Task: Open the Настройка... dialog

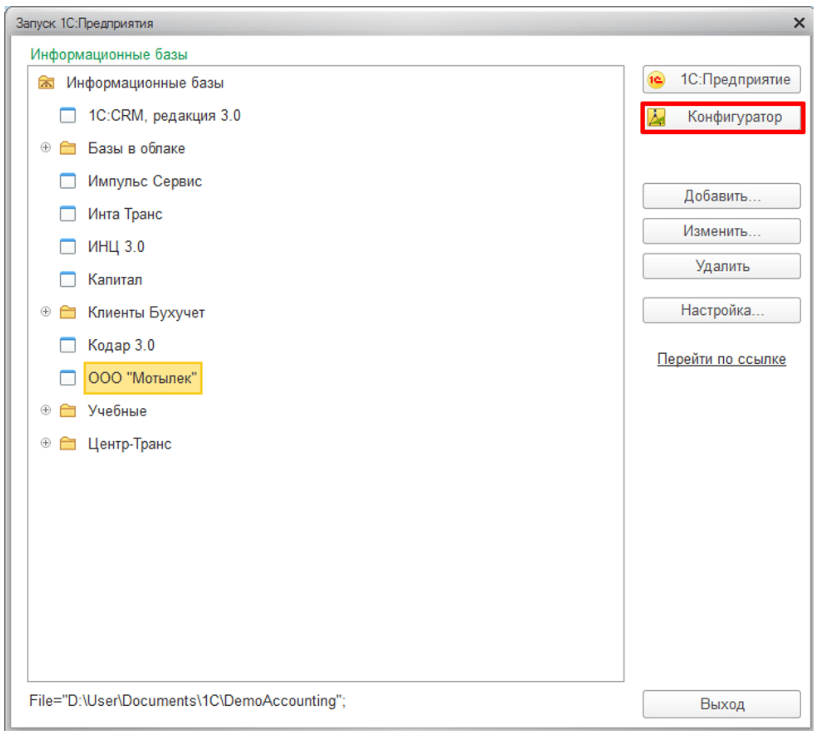Action: (721, 311)
